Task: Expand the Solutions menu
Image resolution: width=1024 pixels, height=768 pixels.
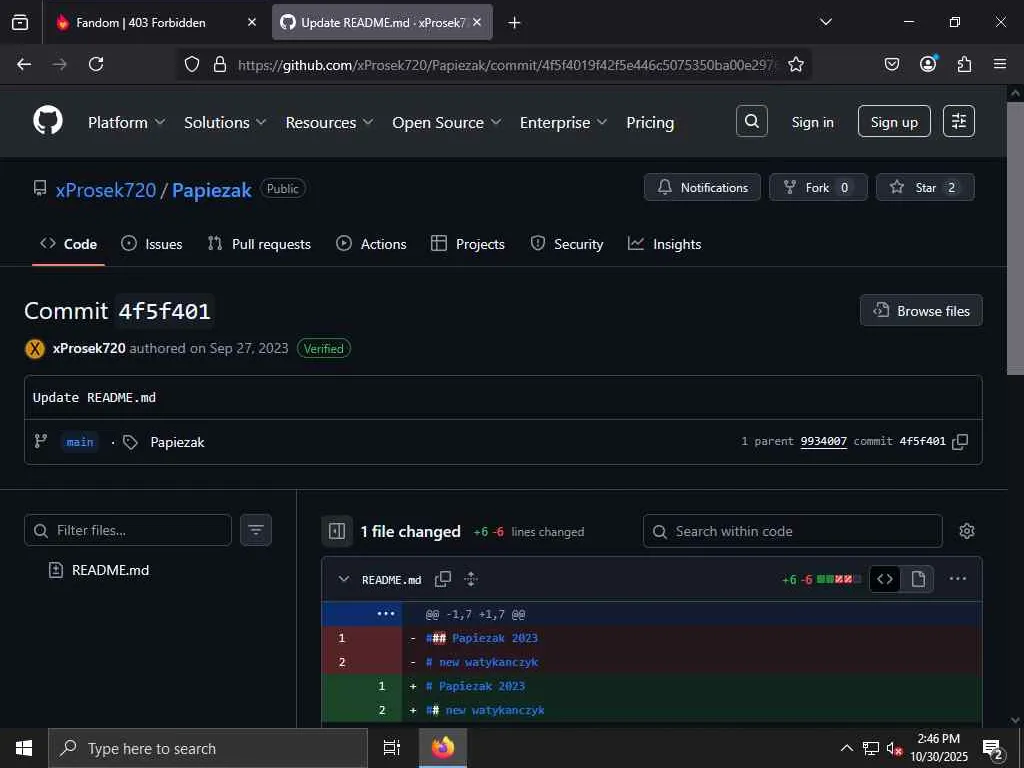Action: [x=225, y=122]
